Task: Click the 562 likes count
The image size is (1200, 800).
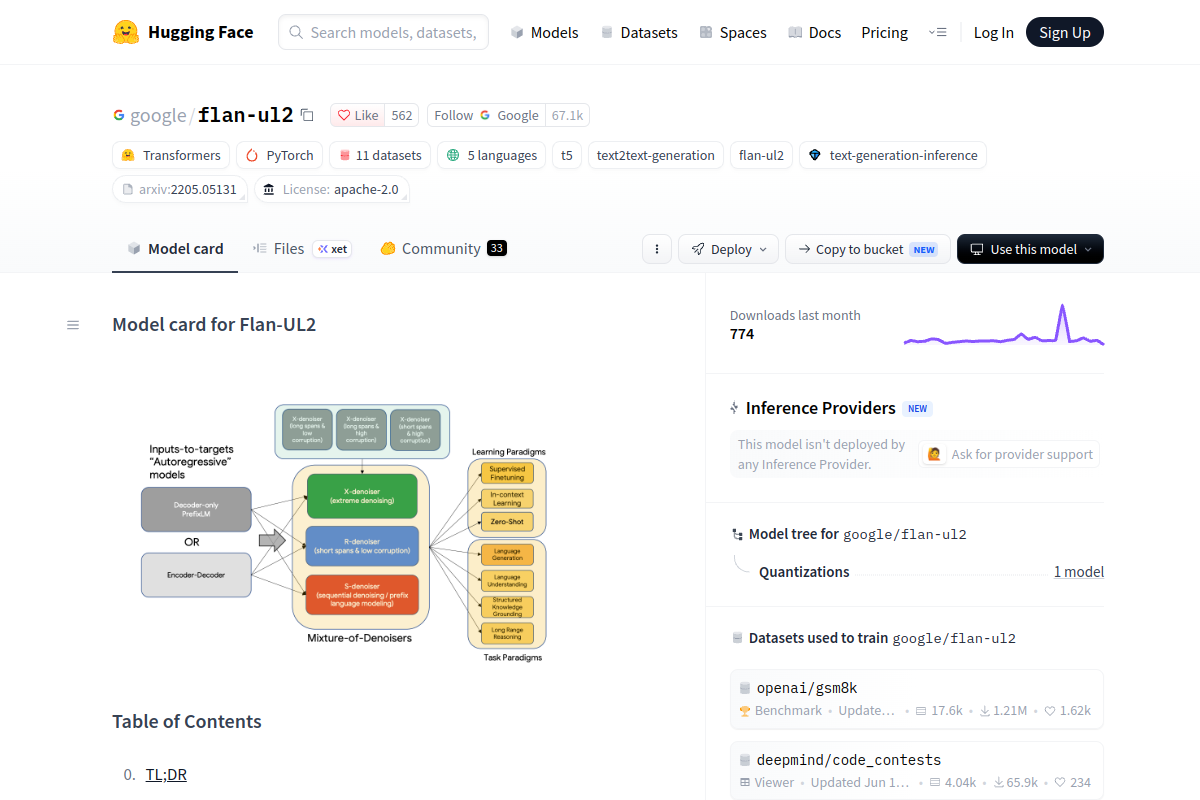Action: tap(402, 115)
